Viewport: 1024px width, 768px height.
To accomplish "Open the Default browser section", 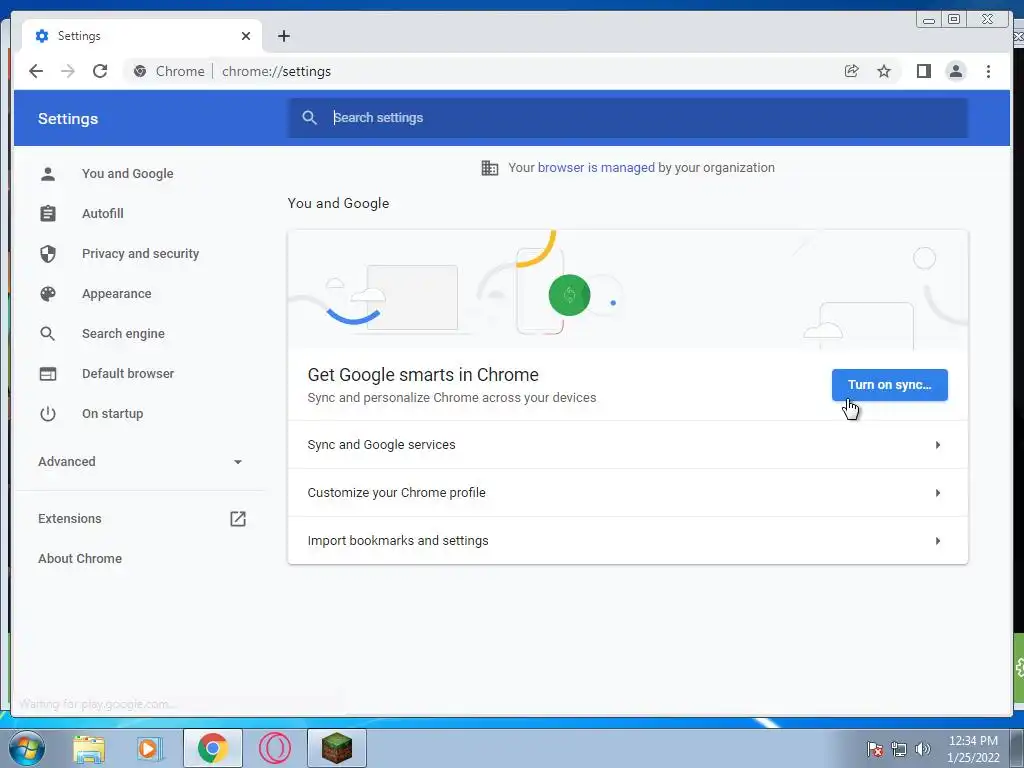I will [x=128, y=374].
